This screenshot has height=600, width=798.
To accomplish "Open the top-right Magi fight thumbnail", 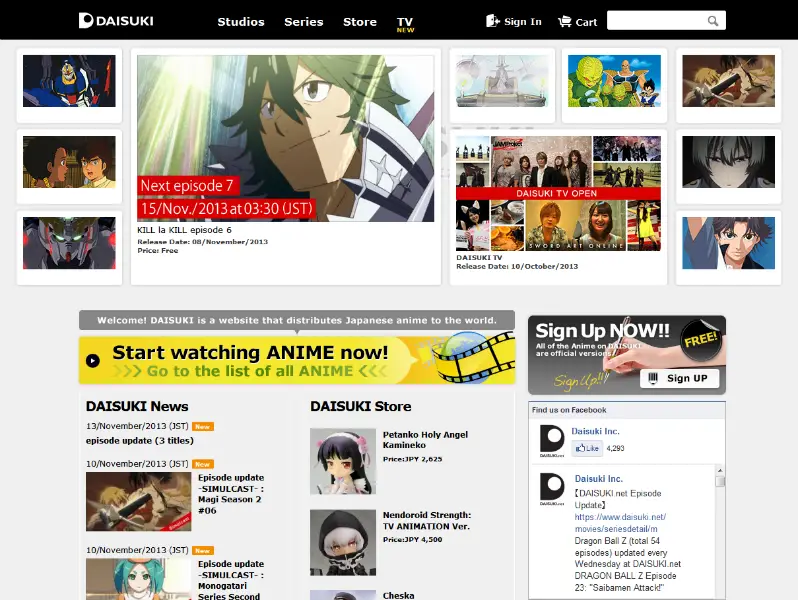I will (x=728, y=81).
